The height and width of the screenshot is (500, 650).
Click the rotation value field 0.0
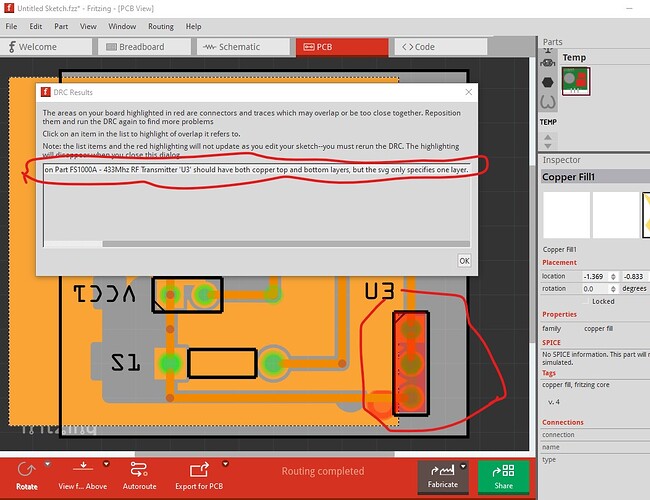pyautogui.click(x=595, y=289)
